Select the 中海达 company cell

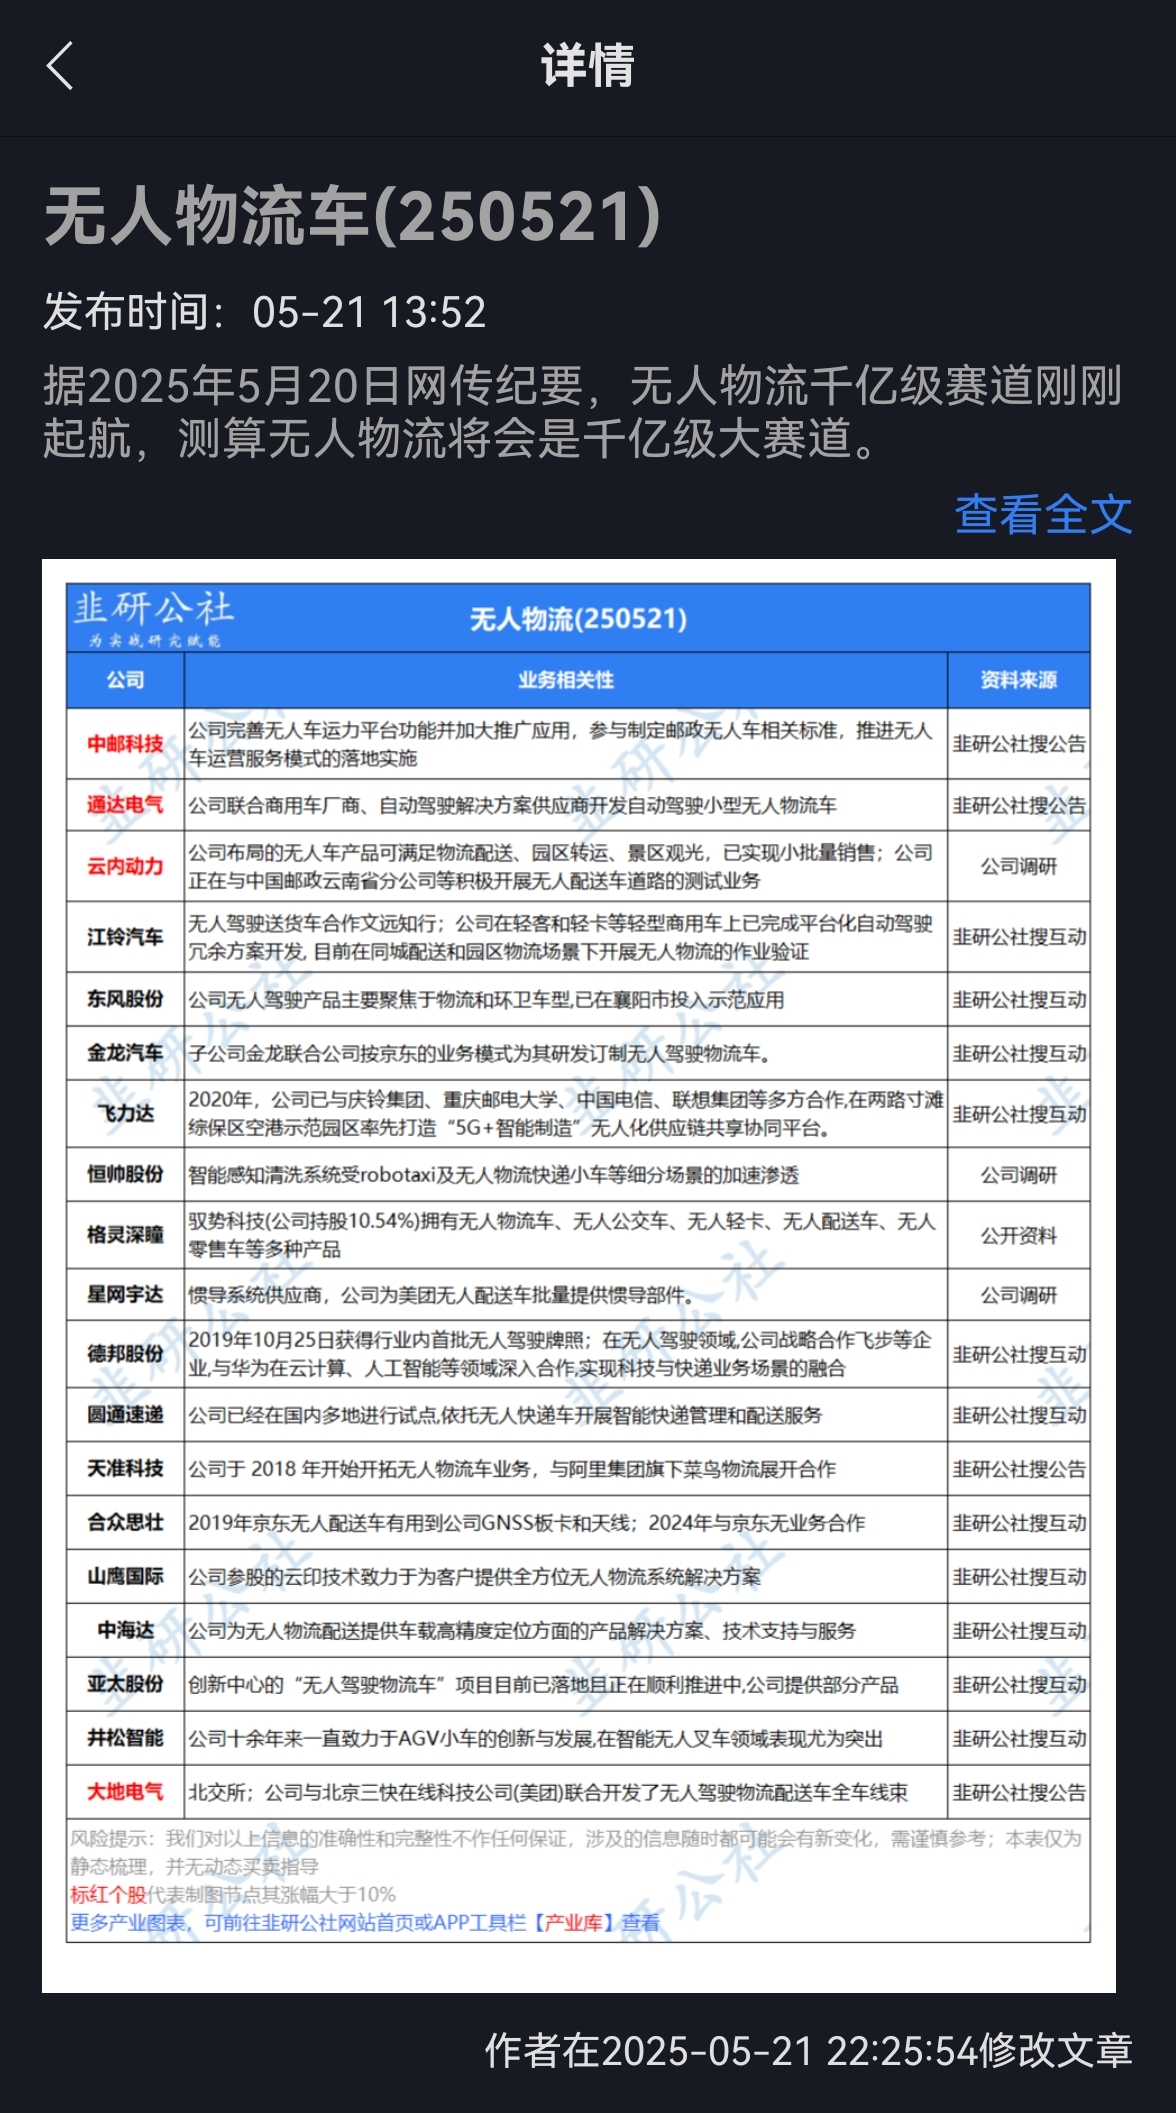(x=125, y=1631)
